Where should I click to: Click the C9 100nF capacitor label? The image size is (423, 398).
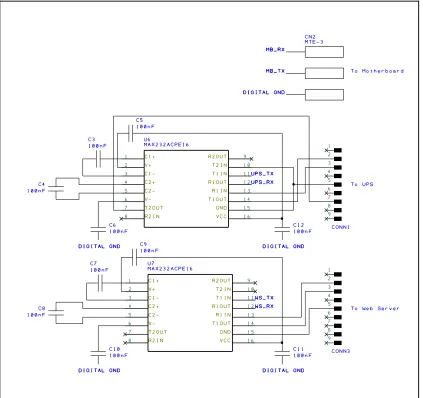[x=149, y=247]
